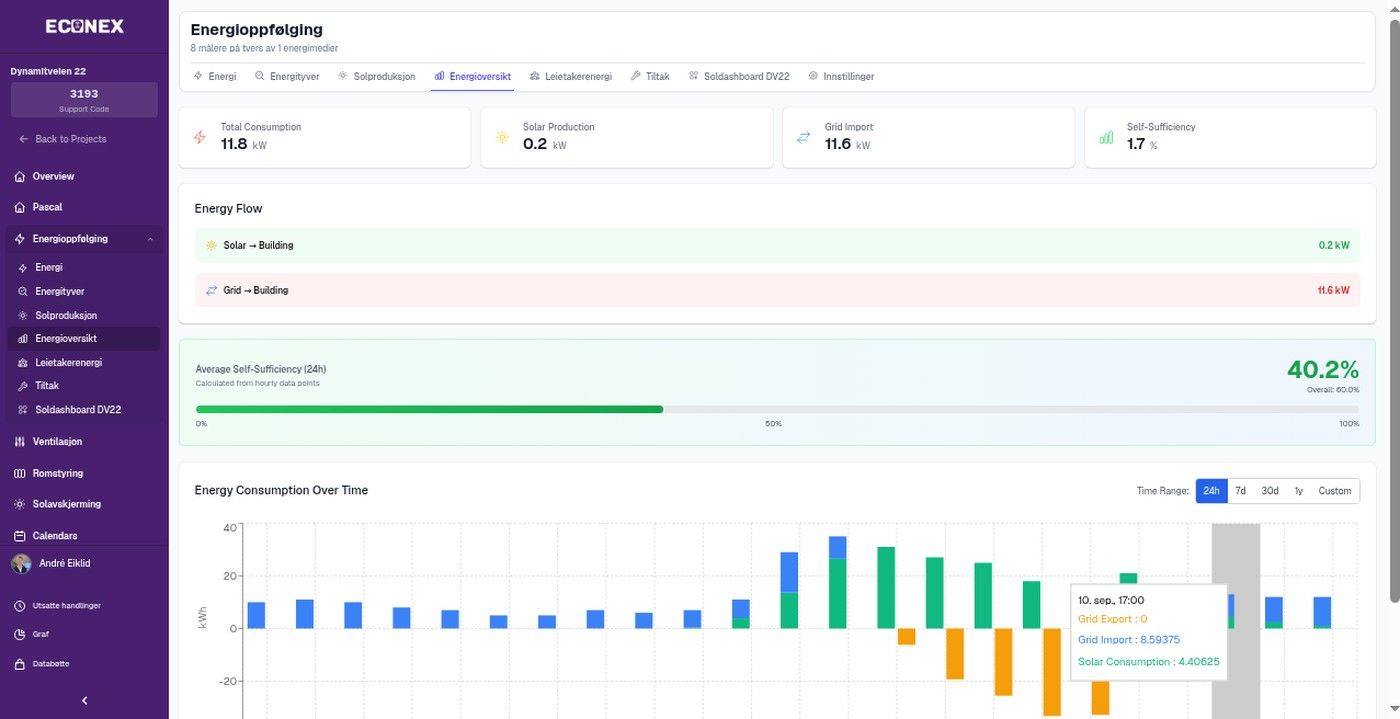Click the back arrow beside Back to Projects
The image size is (1400, 719).
[23, 139]
